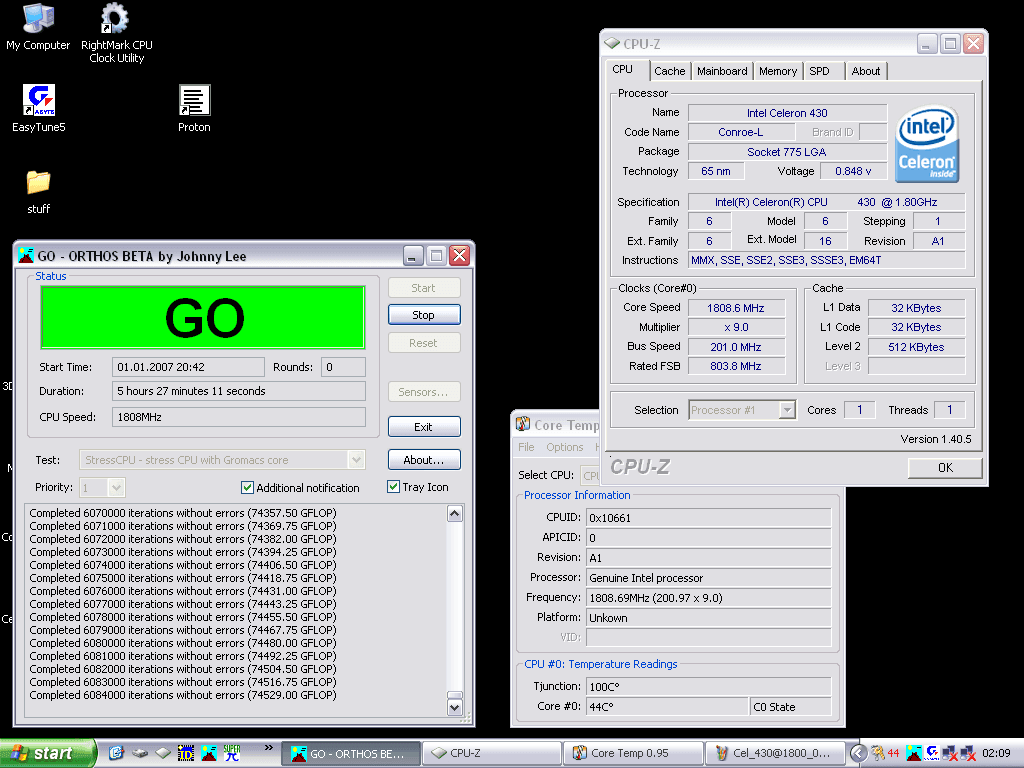Click the Core #0 temperature field

[x=667, y=707]
